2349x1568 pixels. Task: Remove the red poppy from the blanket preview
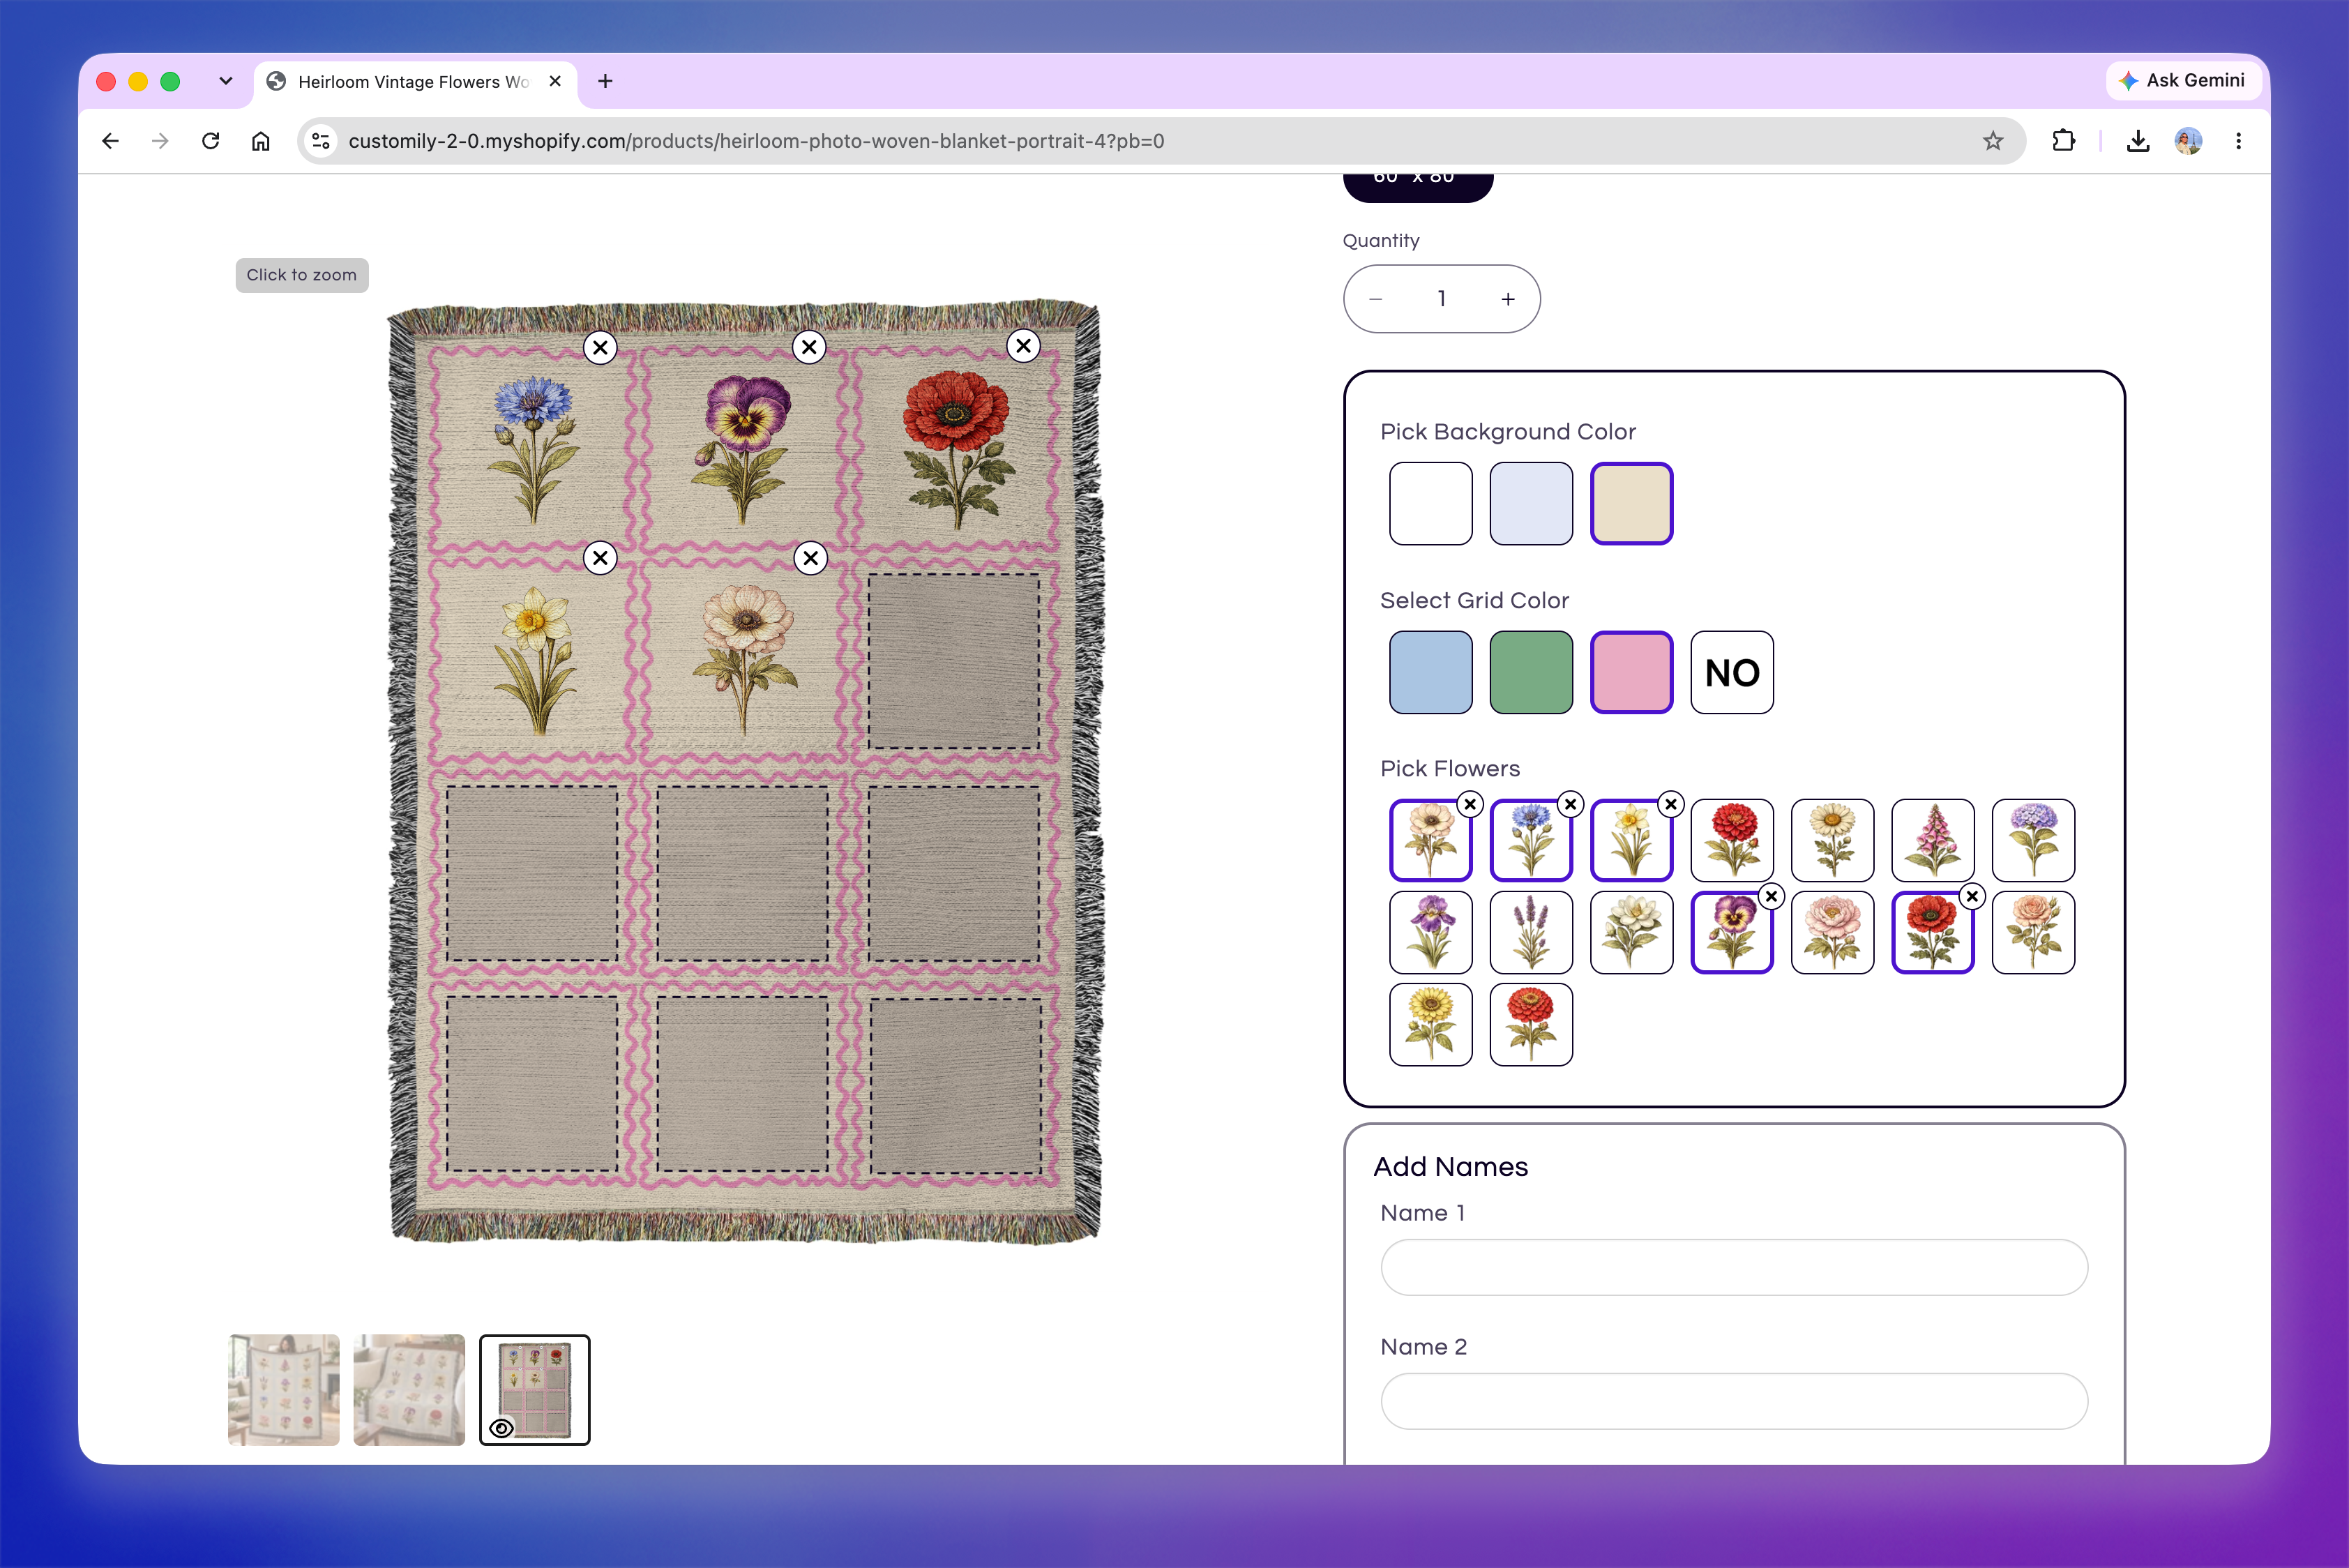[x=1023, y=346]
